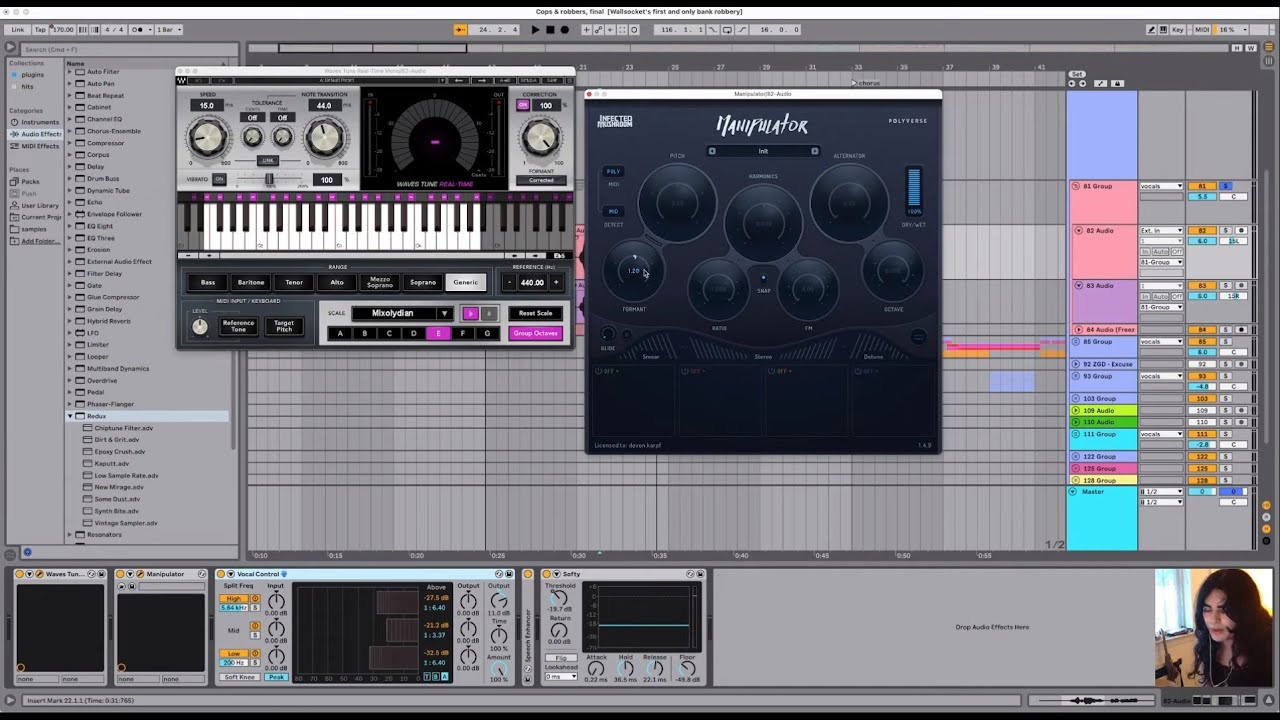Screen dimensions: 1280x720
Task: Expand the Glue Compressor device folder
Action: point(70,297)
